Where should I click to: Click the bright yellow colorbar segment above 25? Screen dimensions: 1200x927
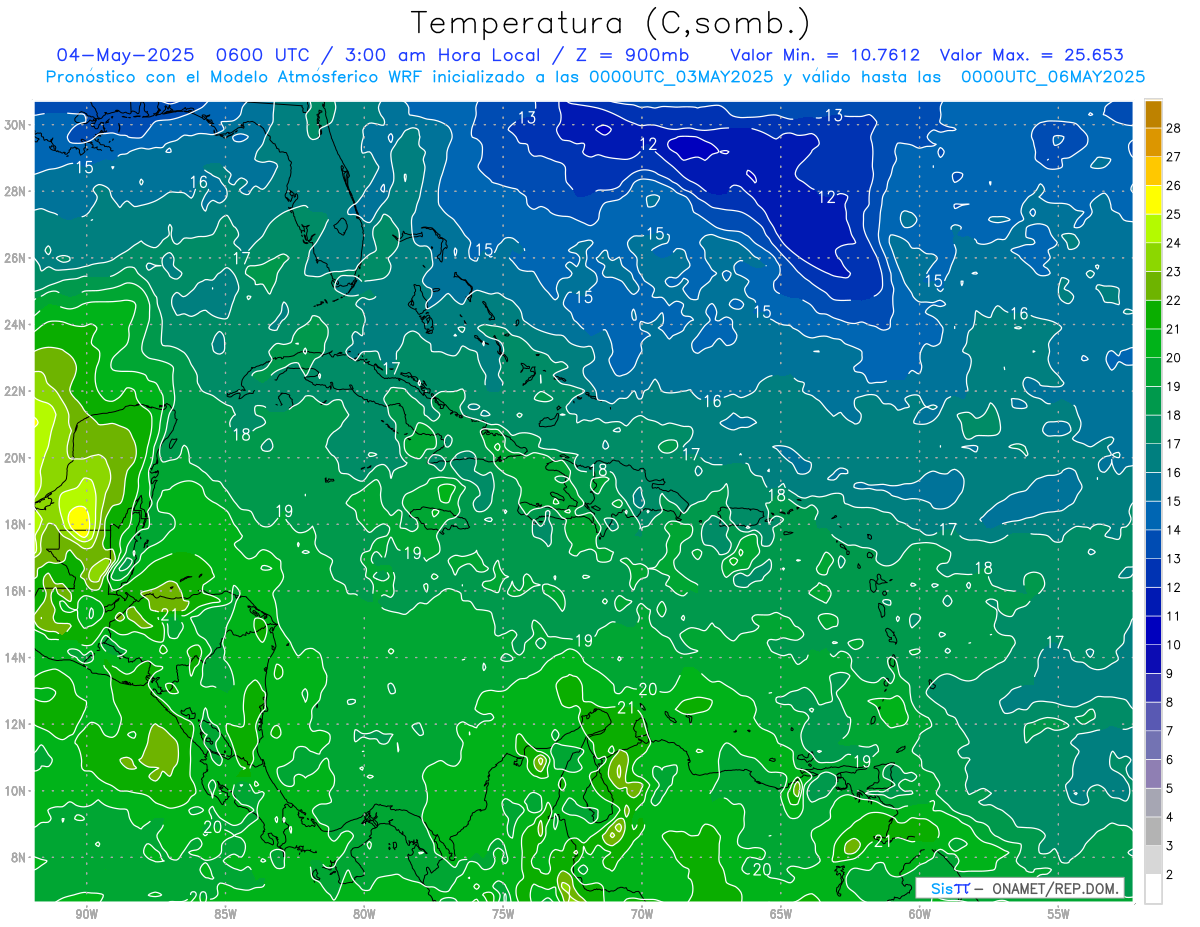(1153, 200)
